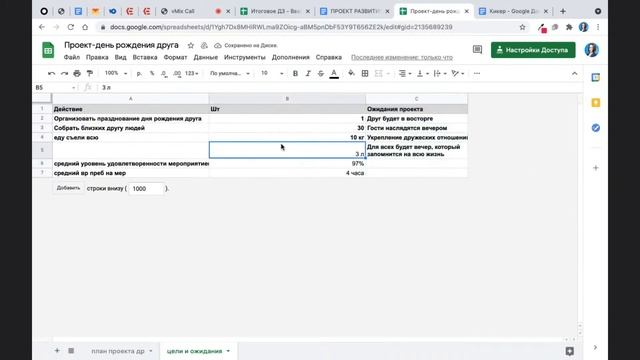Open text wrapping dropdown
640x360 pixels.
click(440, 73)
